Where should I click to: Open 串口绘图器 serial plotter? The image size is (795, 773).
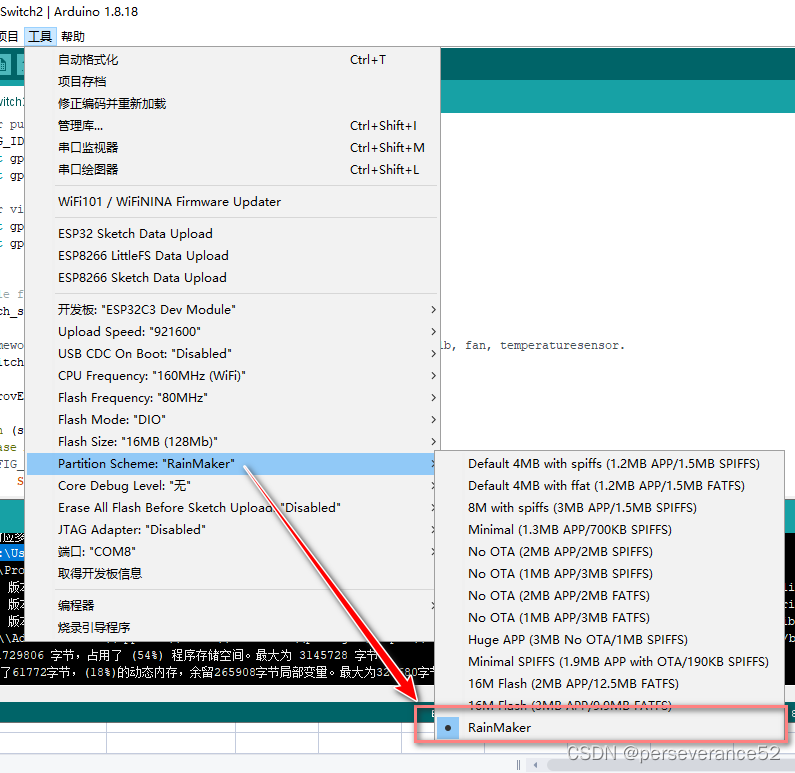coord(232,170)
